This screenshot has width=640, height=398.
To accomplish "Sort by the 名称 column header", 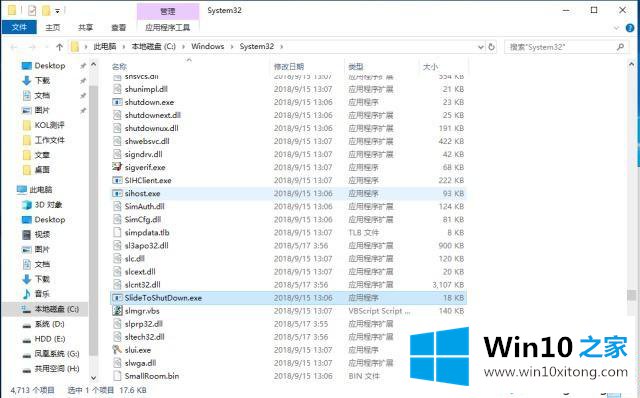I will (x=119, y=67).
